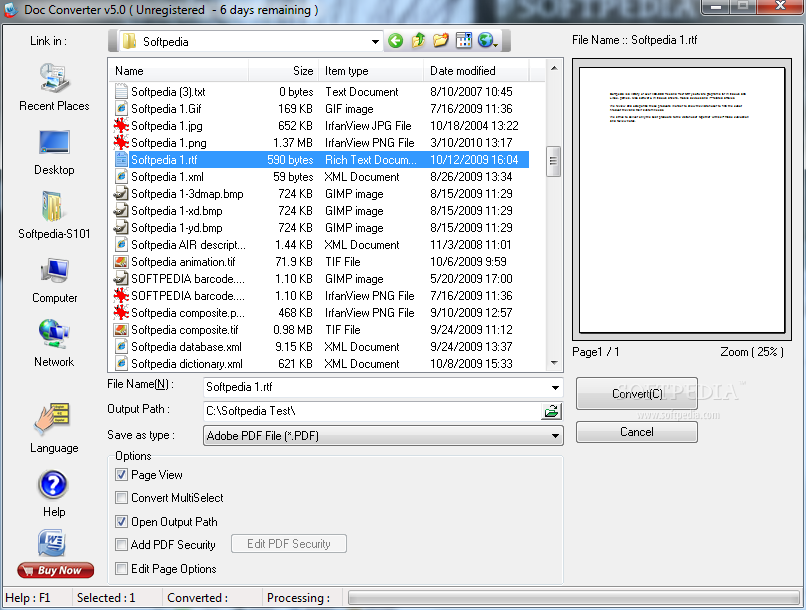The width and height of the screenshot is (806, 610).
Task: Click the Doc Converter title bar app icon
Action: [10, 10]
